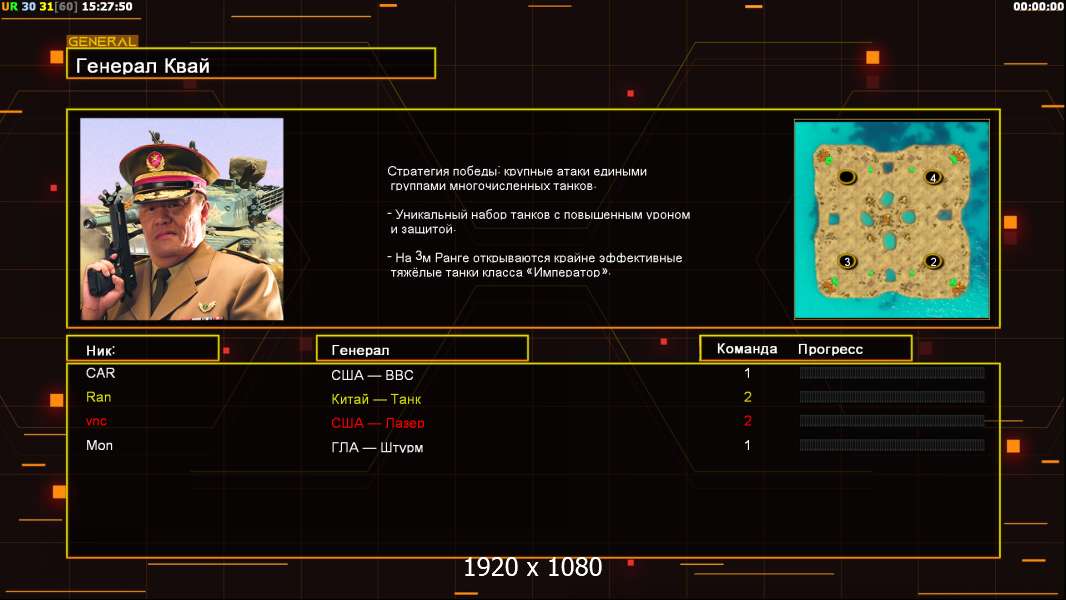Click the loading progress bar for vnc
Viewport: 1066px width, 600px height.
(x=892, y=421)
